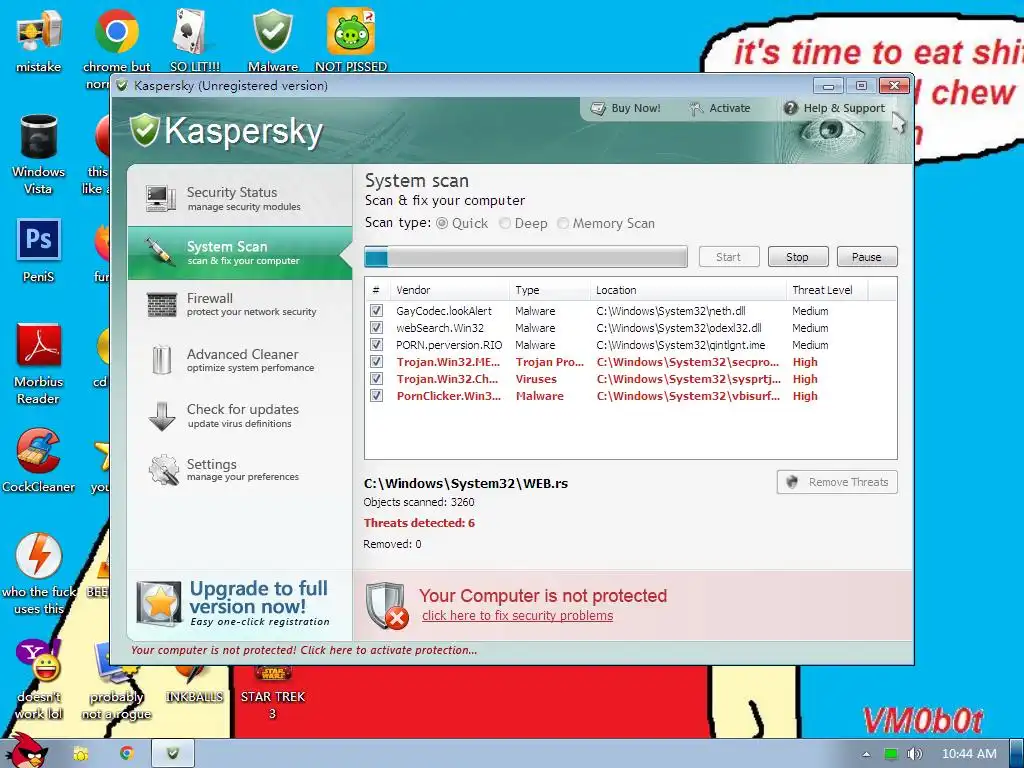Click the Start scan button
The width and height of the screenshot is (1024, 768).
click(x=729, y=257)
